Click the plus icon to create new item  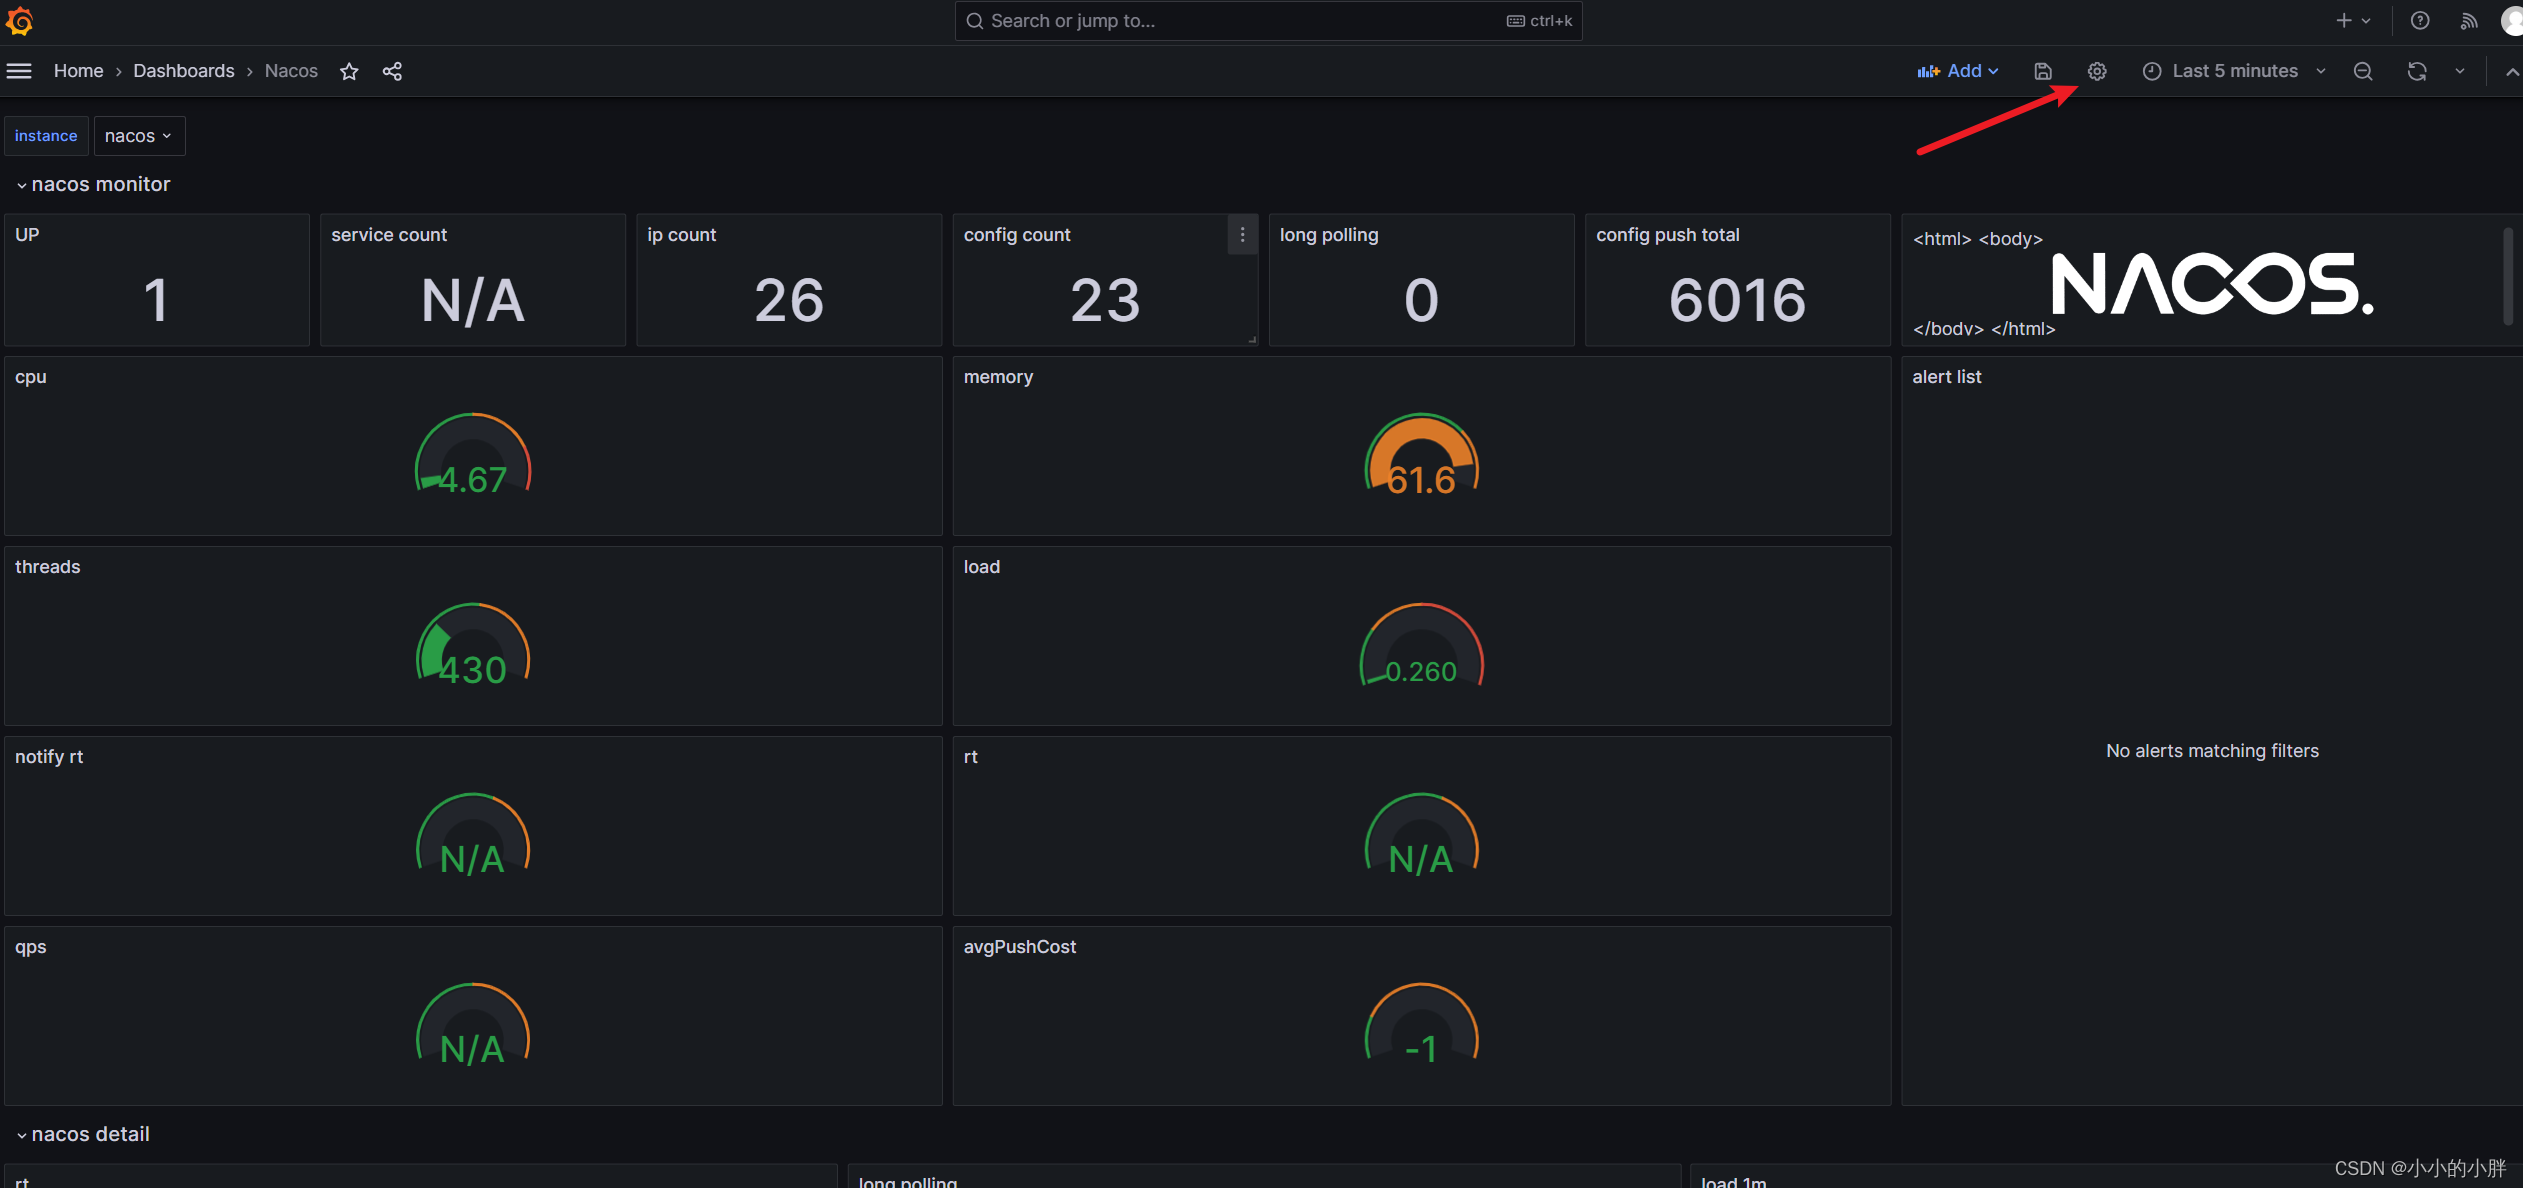pyautogui.click(x=2353, y=21)
